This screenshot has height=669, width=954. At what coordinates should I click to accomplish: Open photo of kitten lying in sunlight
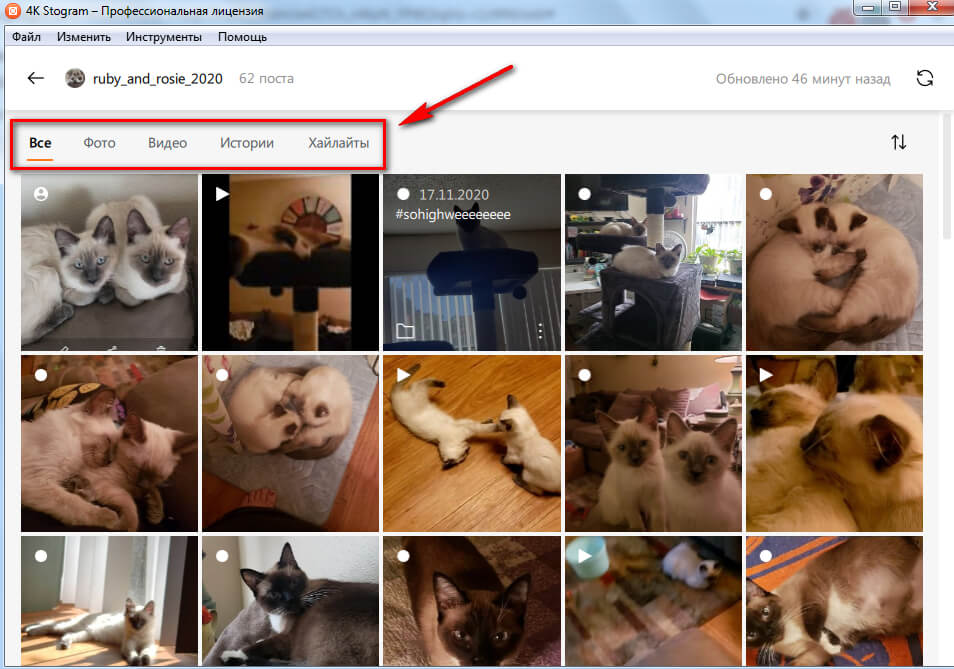(x=109, y=601)
